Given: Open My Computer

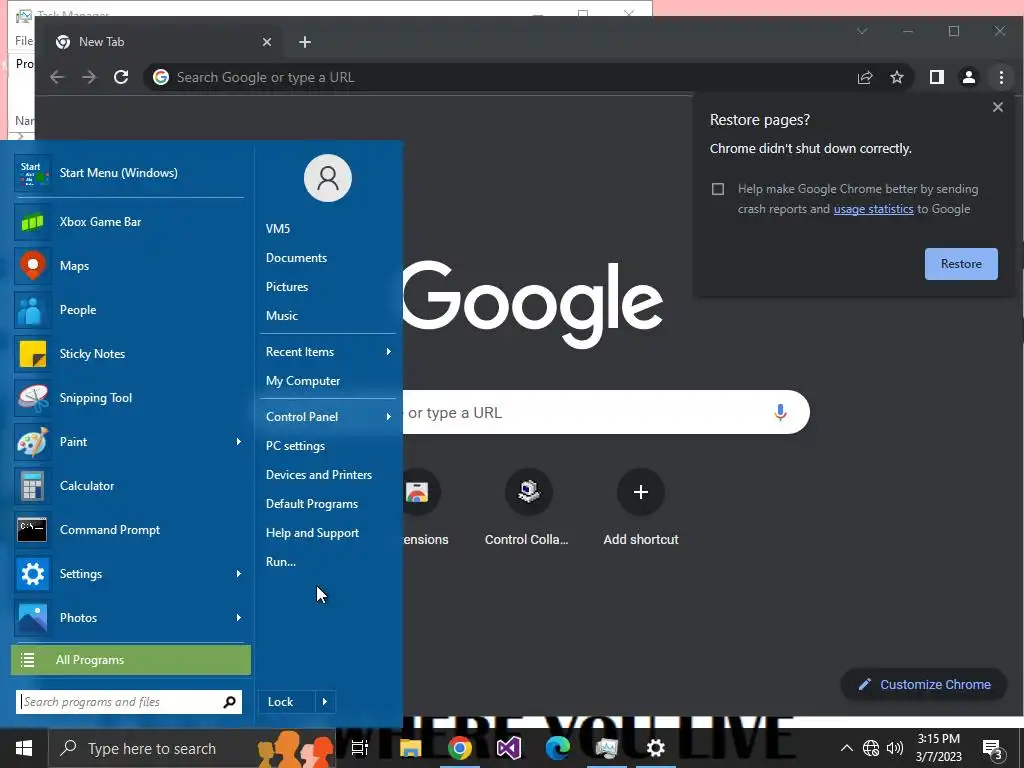Looking at the screenshot, I should pos(303,381).
